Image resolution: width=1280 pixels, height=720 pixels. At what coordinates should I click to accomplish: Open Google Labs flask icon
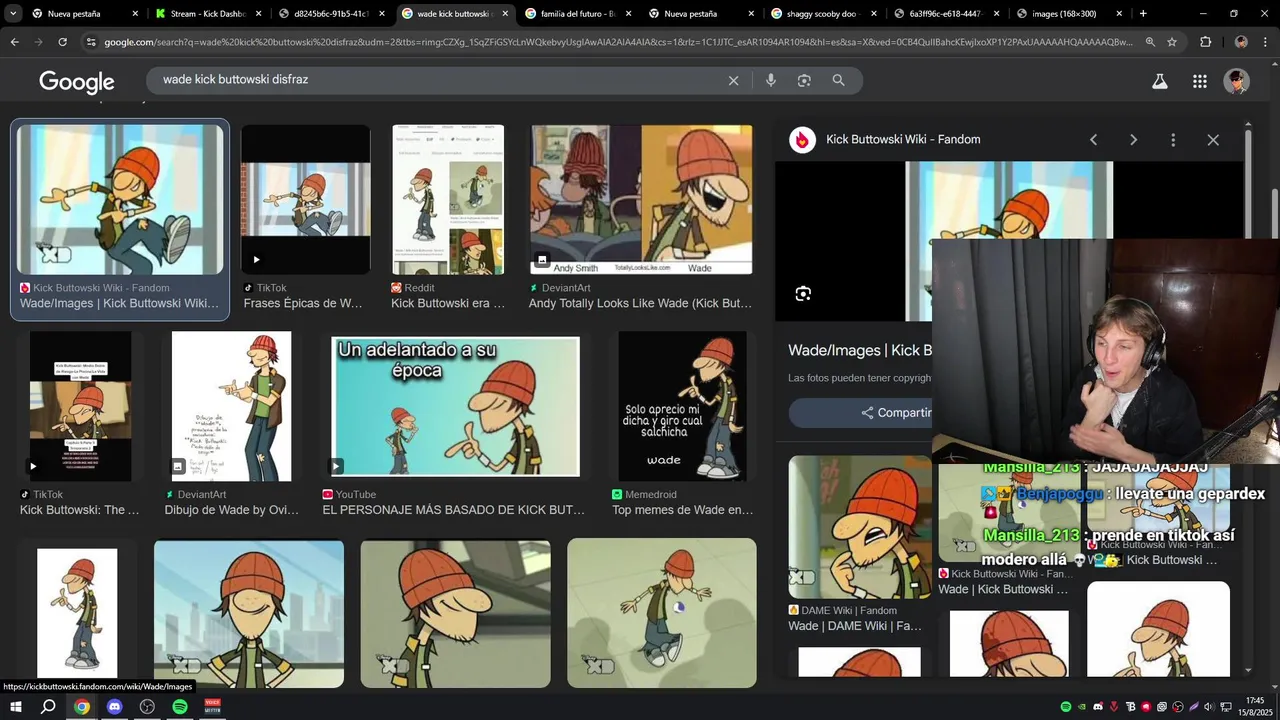(1159, 82)
